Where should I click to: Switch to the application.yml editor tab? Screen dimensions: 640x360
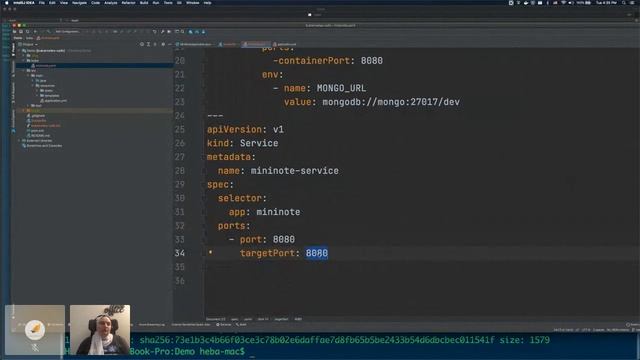pyautogui.click(x=284, y=44)
